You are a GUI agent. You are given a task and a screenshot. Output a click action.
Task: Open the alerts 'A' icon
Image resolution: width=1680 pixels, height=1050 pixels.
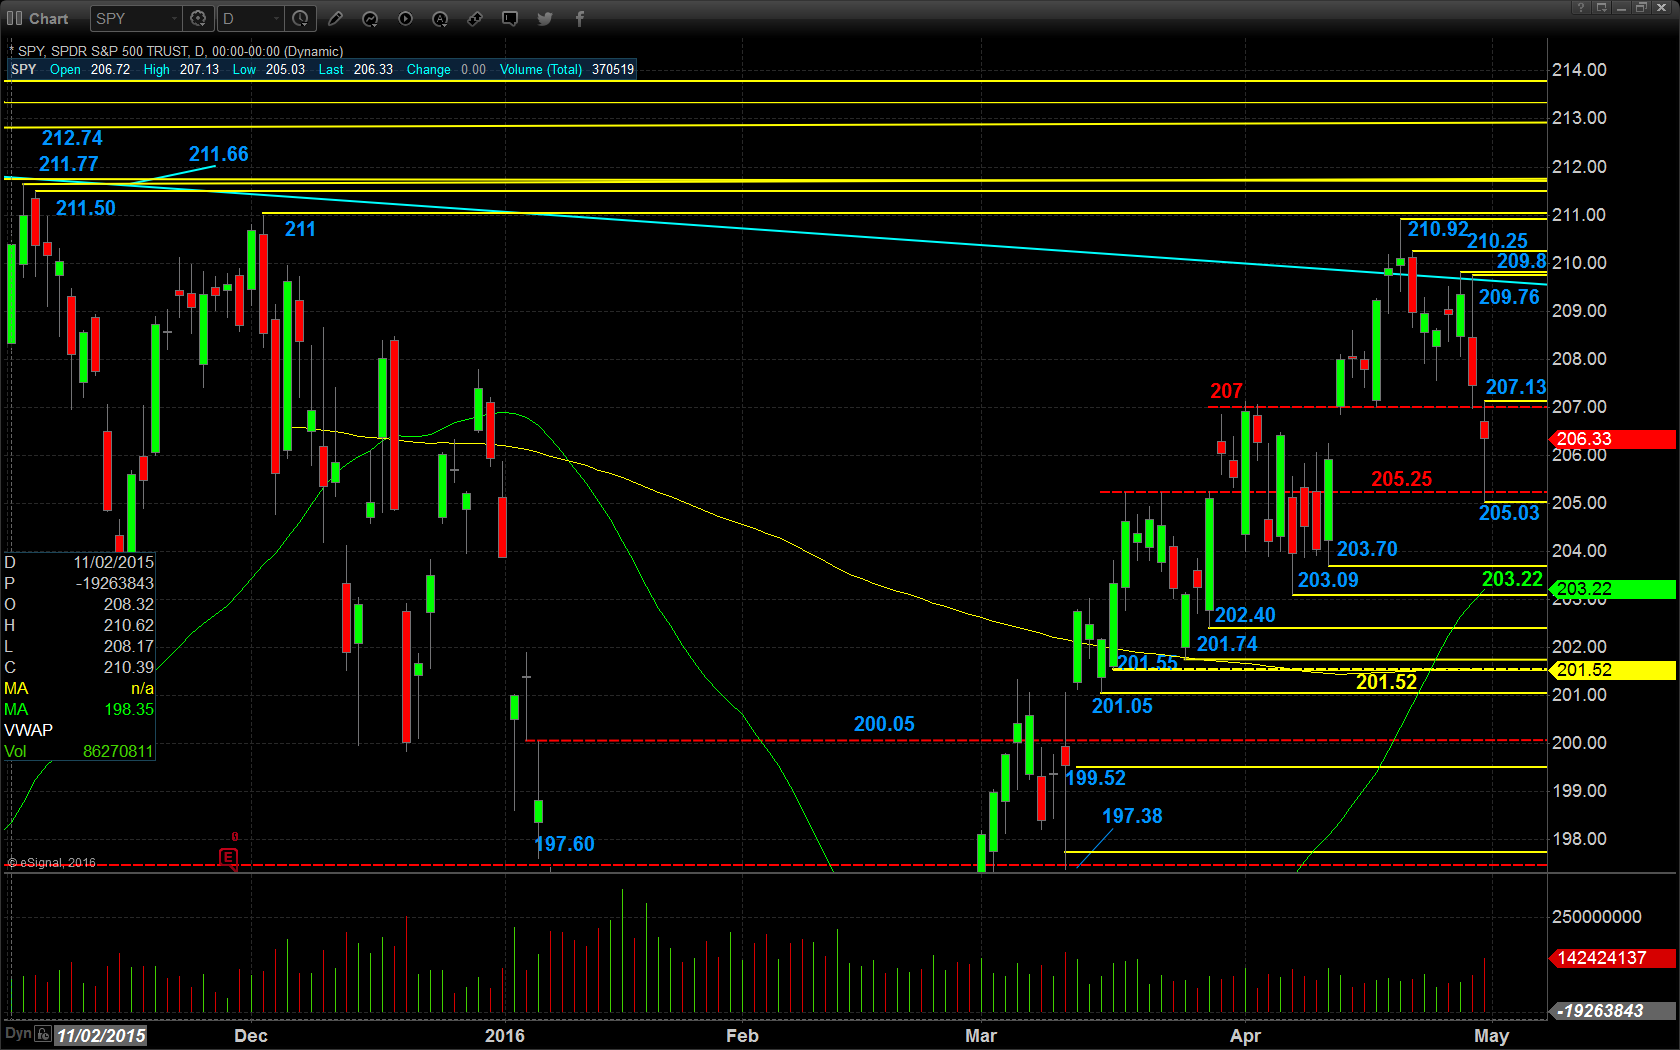440,19
